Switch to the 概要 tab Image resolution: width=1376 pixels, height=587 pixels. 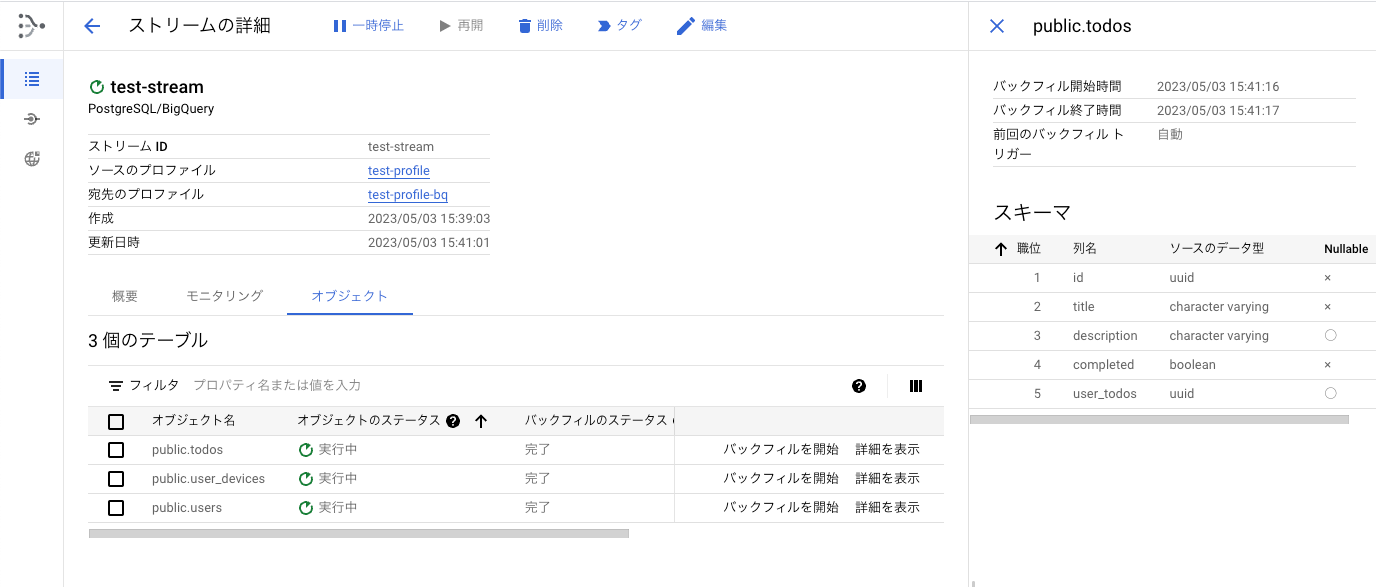(125, 296)
